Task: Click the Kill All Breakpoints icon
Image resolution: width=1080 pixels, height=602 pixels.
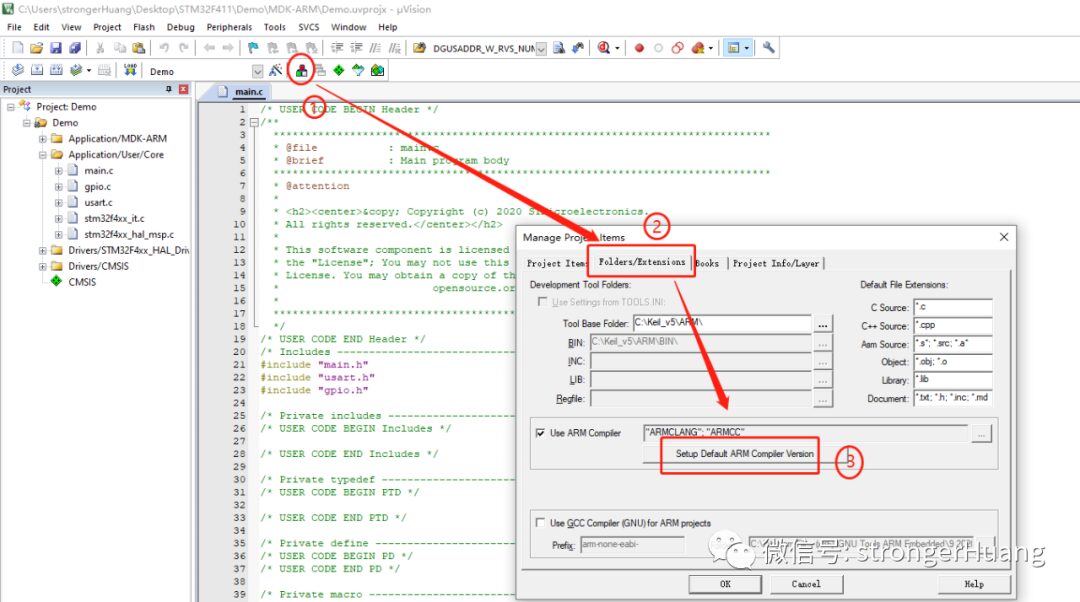Action: pos(698,48)
